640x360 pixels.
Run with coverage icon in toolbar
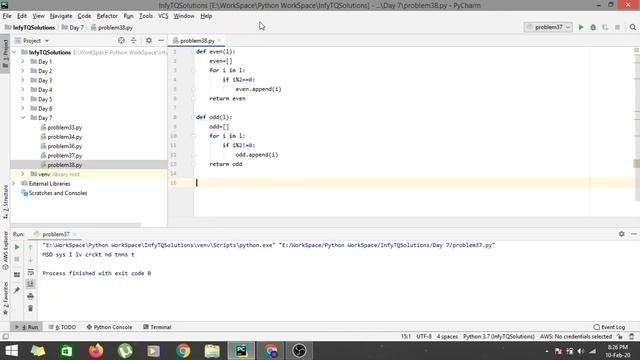coord(605,27)
